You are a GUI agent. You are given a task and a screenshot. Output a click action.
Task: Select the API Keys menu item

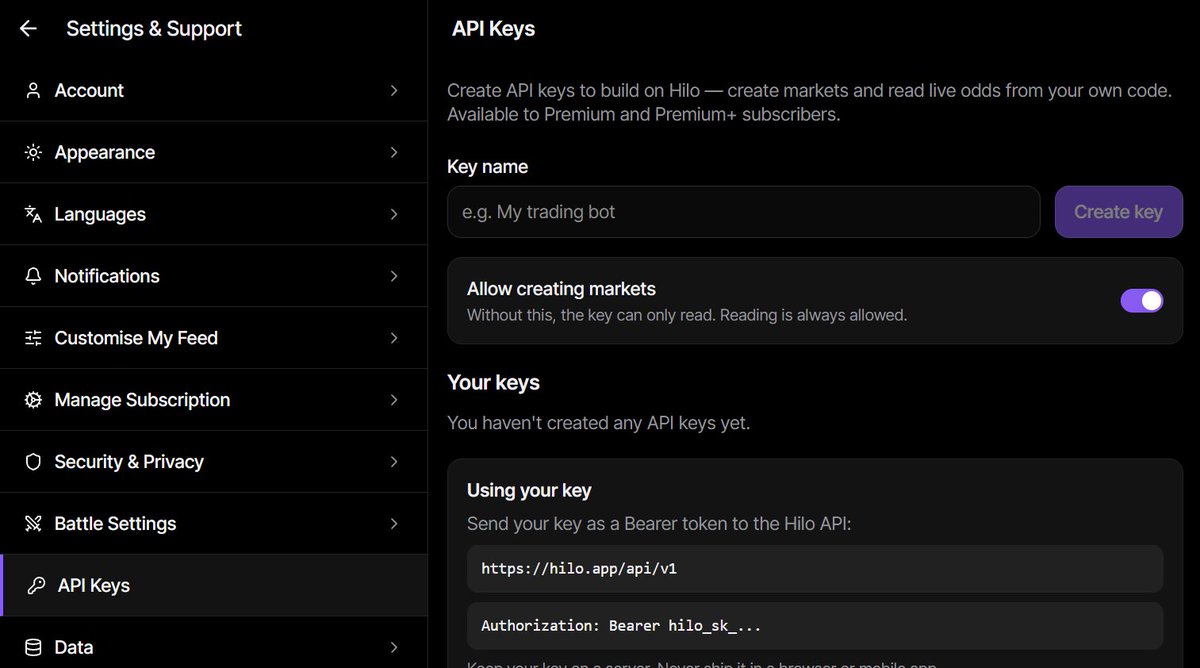pos(213,586)
